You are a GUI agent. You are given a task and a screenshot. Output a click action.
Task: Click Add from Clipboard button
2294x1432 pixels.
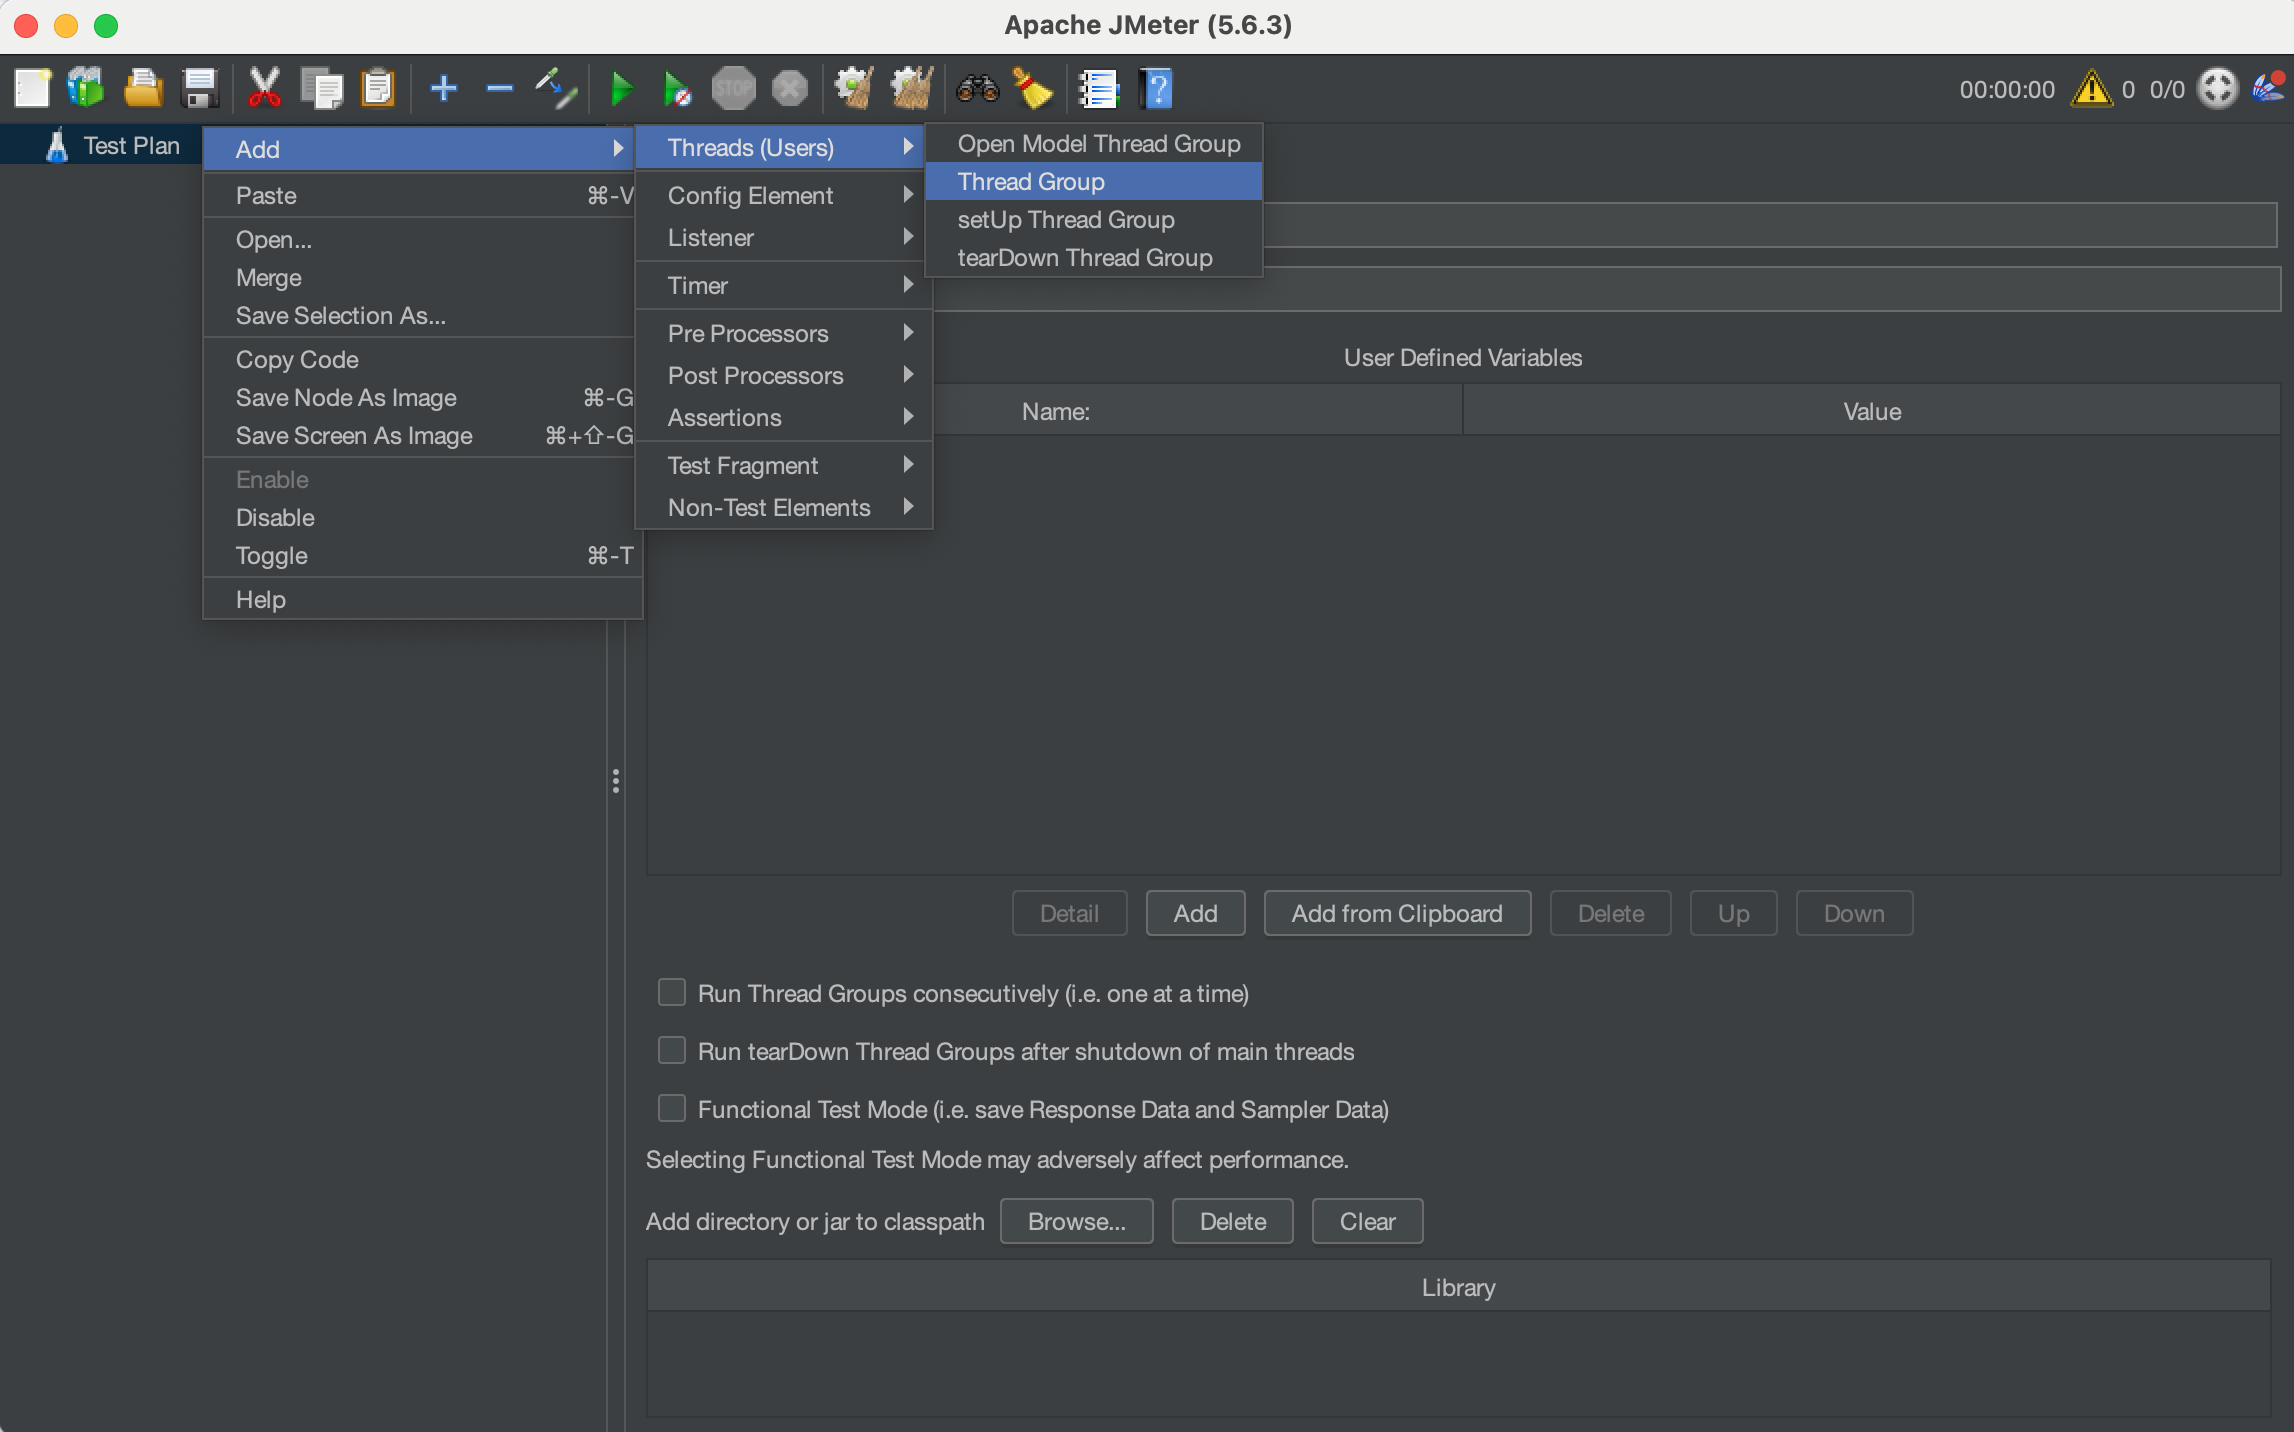coord(1397,913)
